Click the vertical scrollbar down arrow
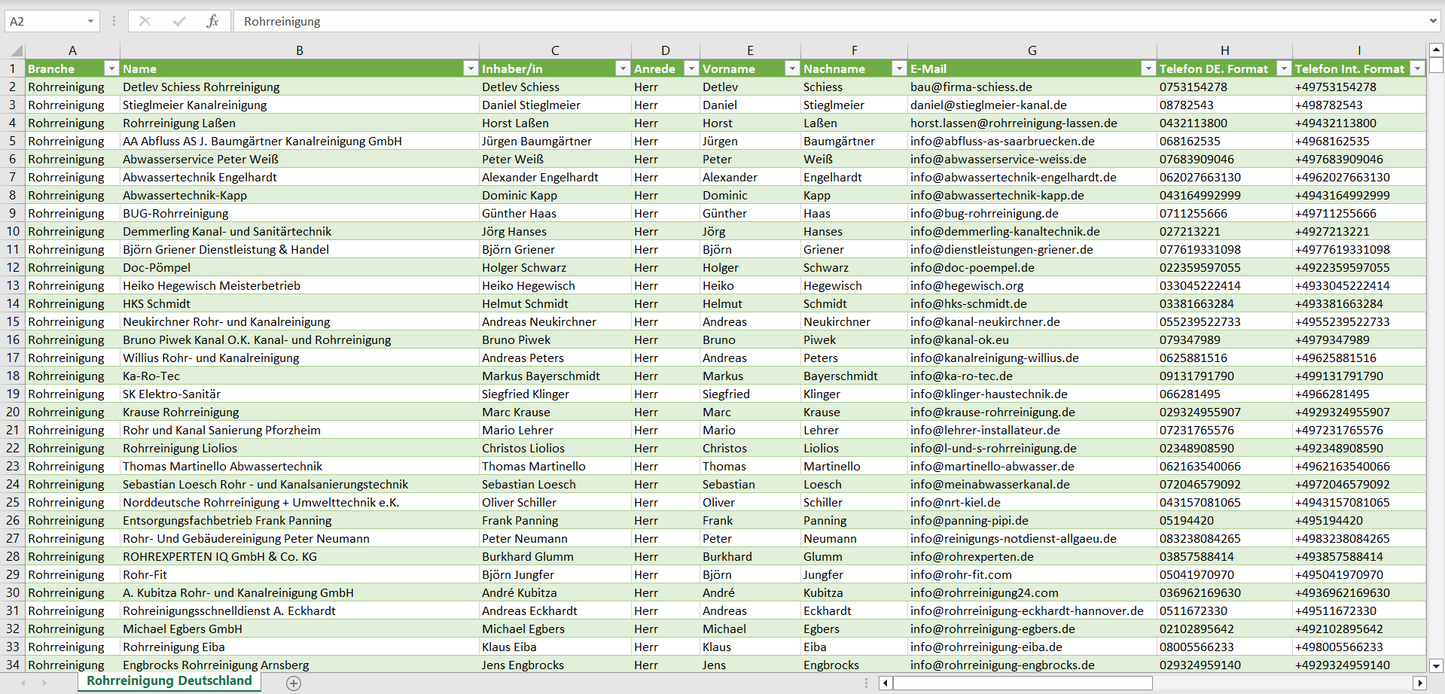Viewport: 1445px width, 694px height. tap(1436, 664)
